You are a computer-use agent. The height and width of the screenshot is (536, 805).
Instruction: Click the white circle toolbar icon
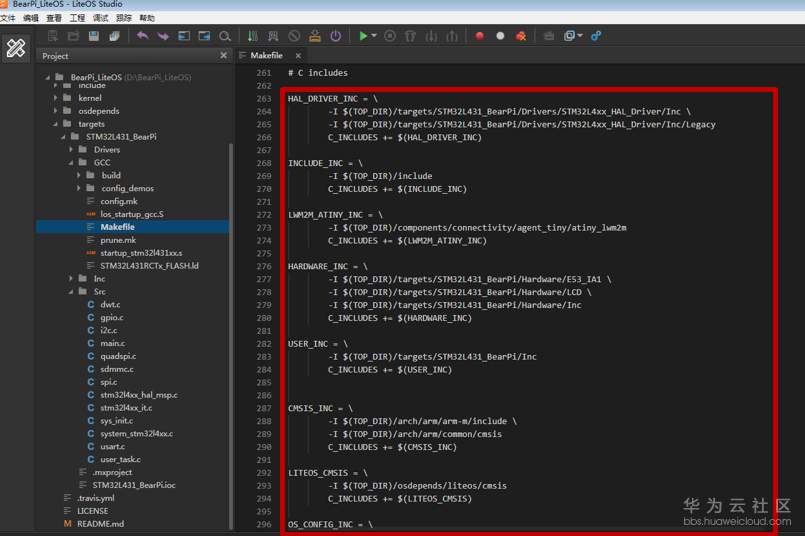point(500,36)
